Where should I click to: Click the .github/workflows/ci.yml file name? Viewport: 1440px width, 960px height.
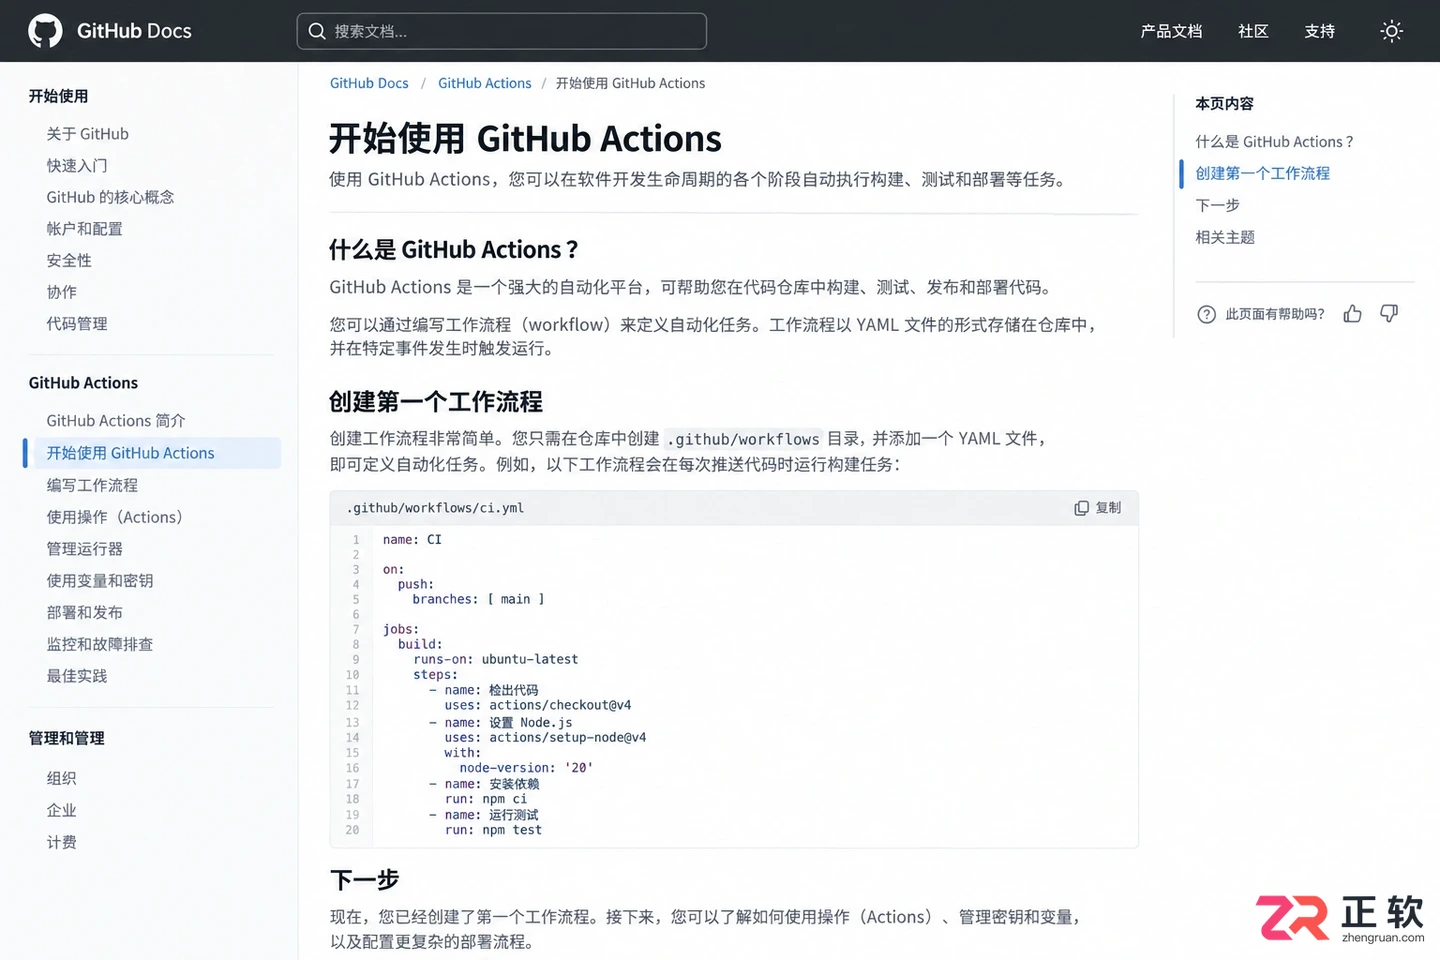[435, 508]
